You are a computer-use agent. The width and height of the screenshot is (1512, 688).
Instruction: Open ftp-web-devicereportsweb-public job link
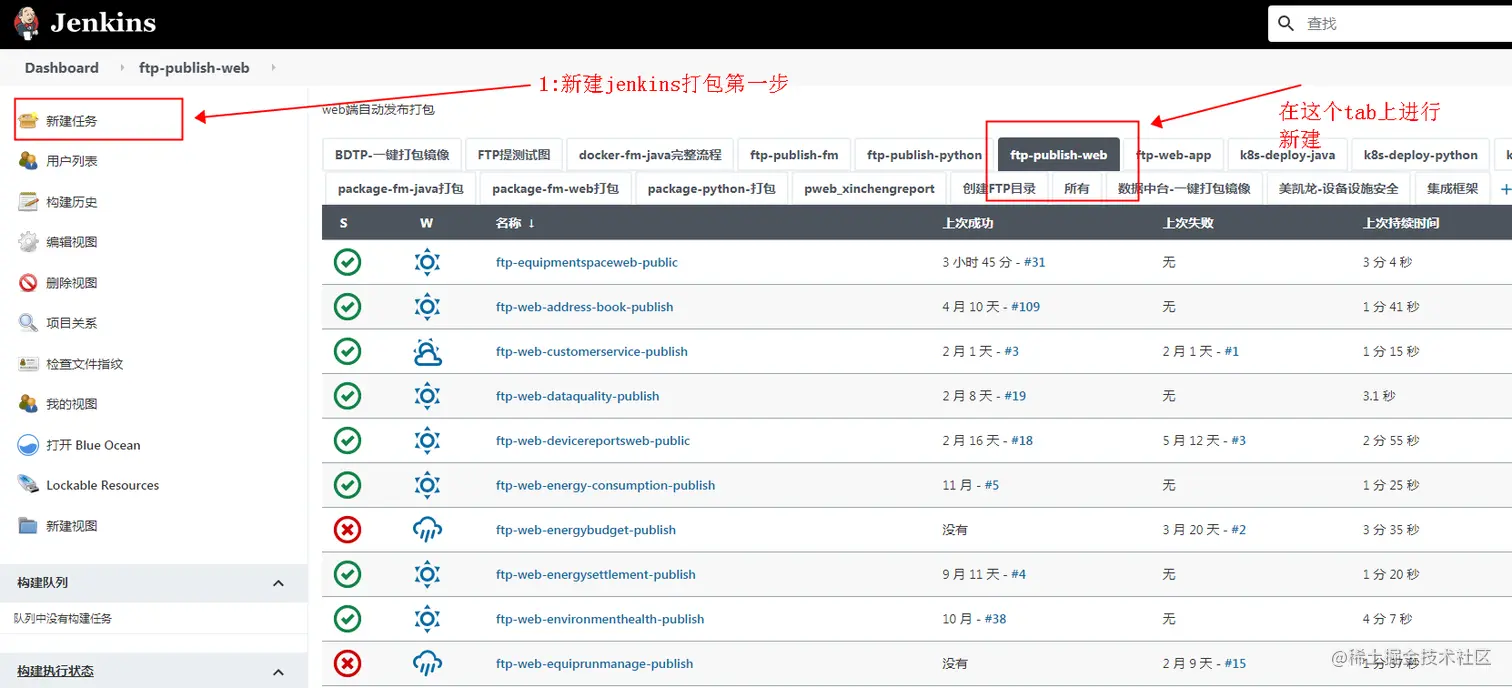click(x=593, y=440)
